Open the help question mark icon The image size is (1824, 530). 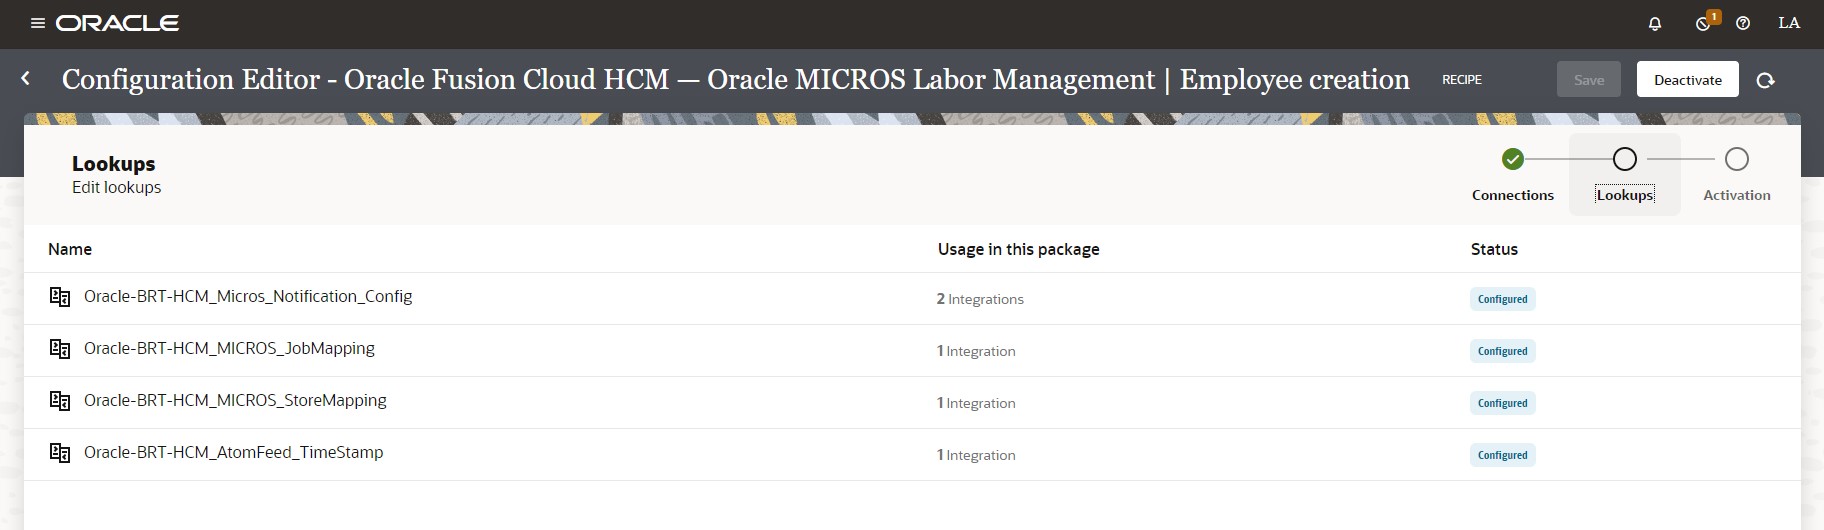point(1743,23)
